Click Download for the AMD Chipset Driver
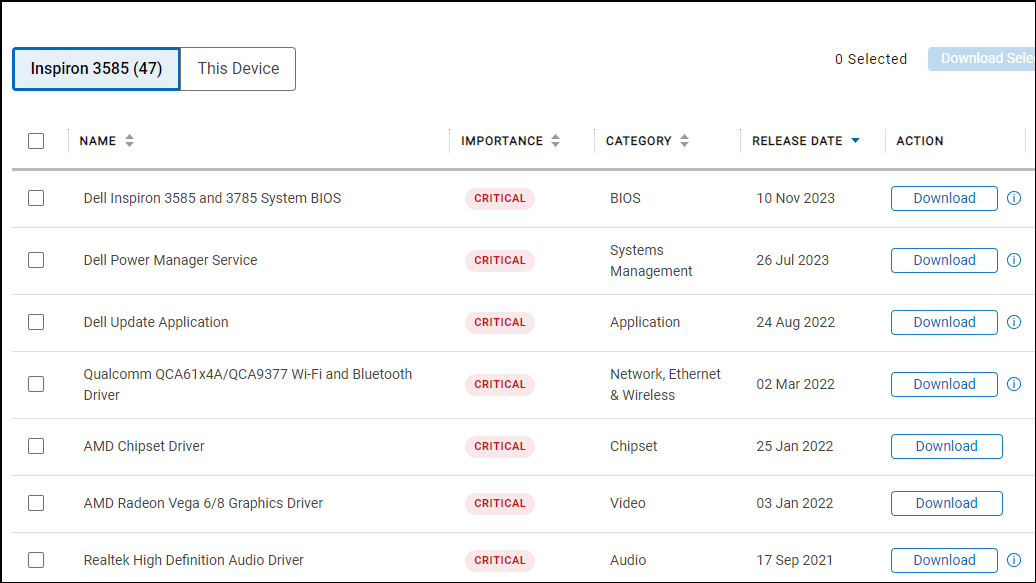 pos(946,446)
